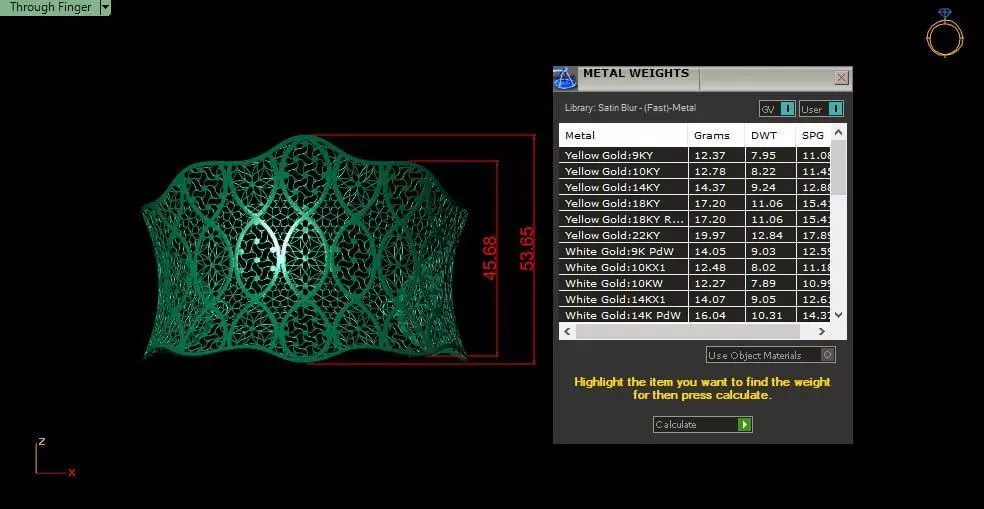Click the Metal Weights title bar
Image resolution: width=984 pixels, height=509 pixels.
(x=703, y=78)
